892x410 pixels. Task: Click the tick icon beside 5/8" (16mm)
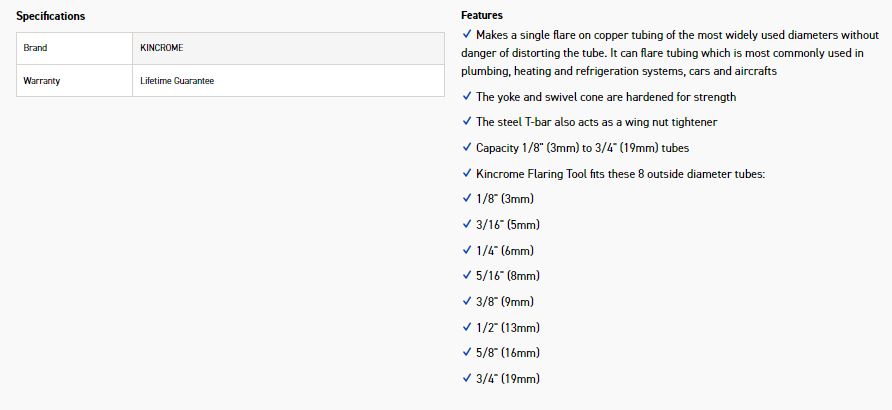[x=467, y=352]
